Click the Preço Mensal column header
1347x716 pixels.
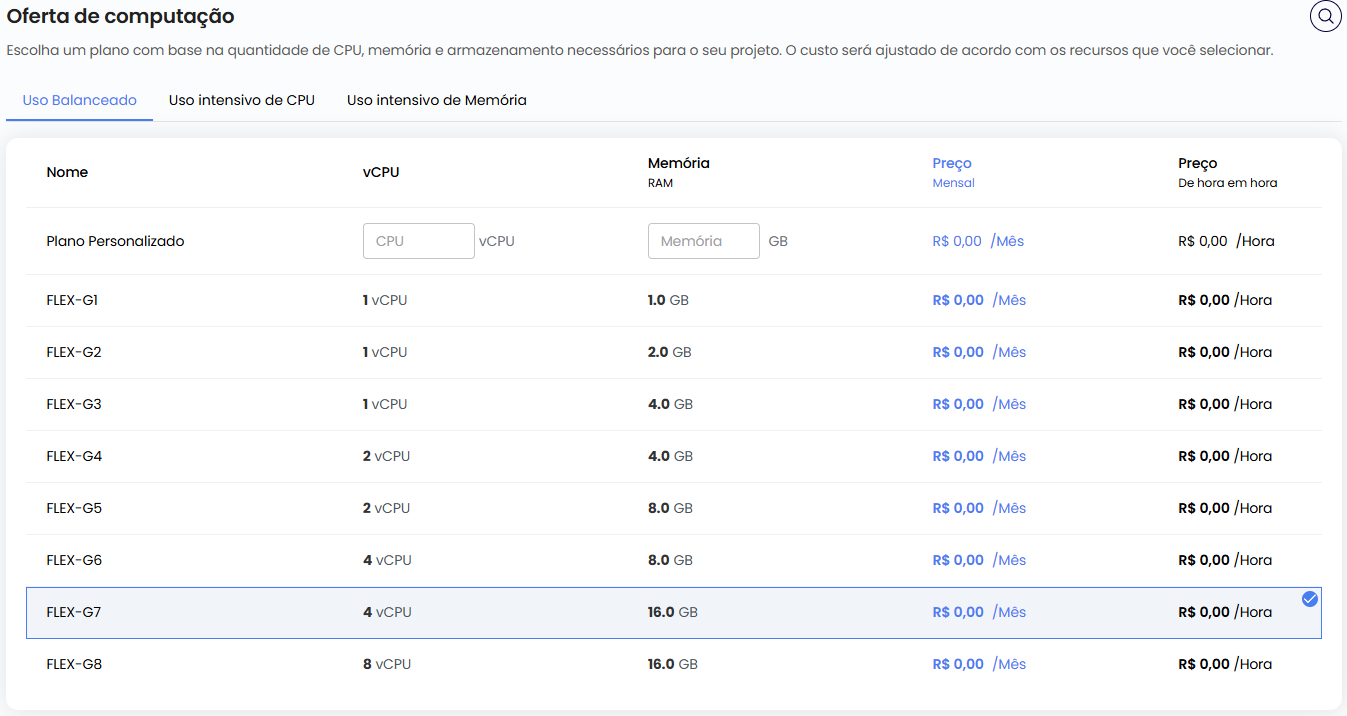953,172
